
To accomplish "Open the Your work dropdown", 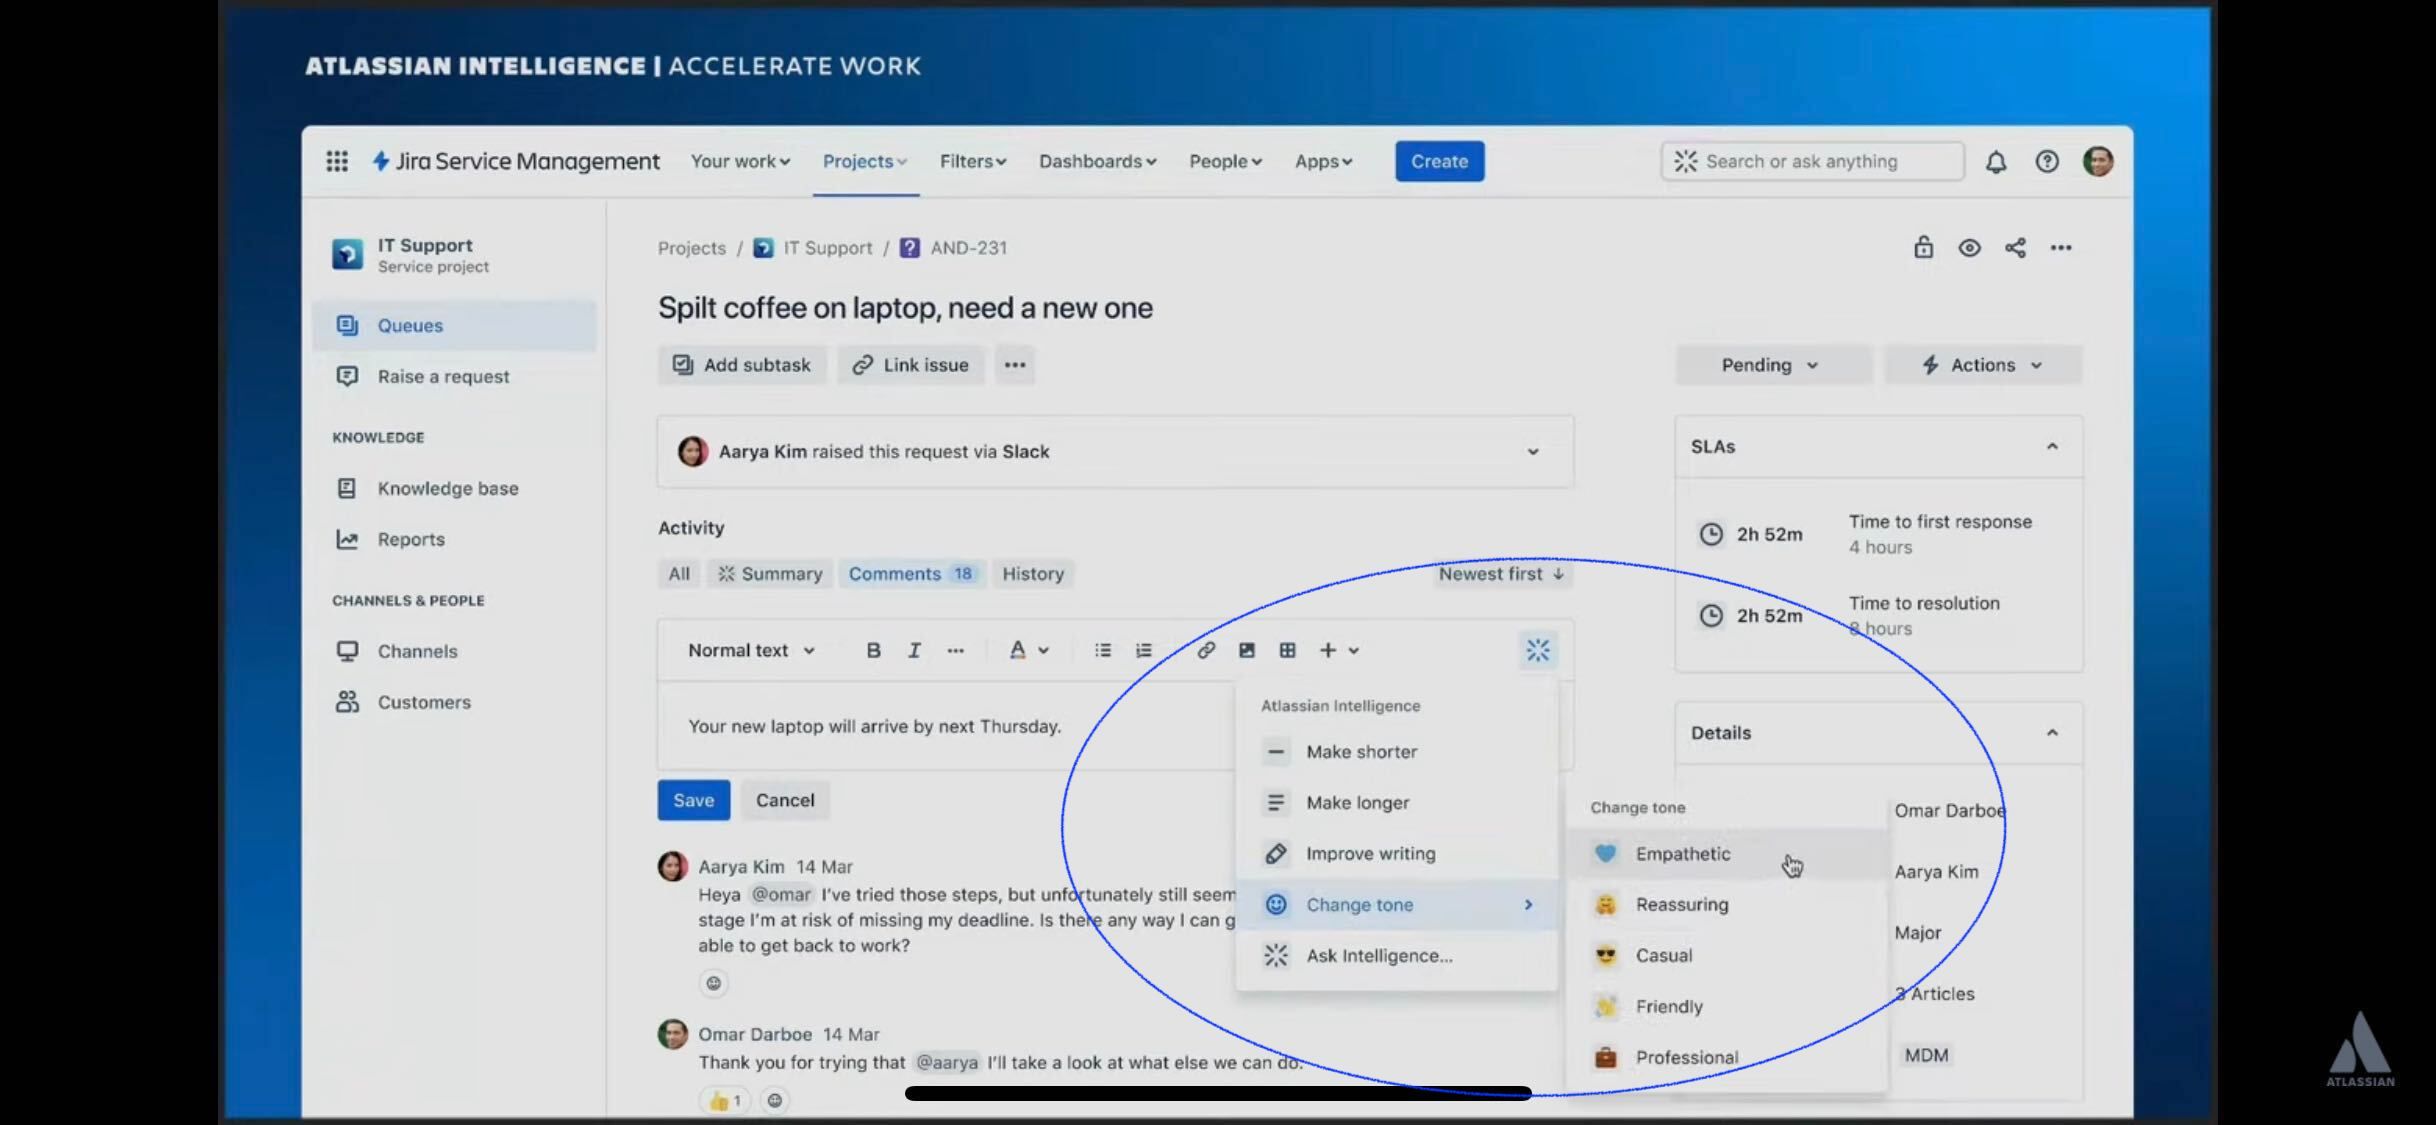I will click(740, 161).
